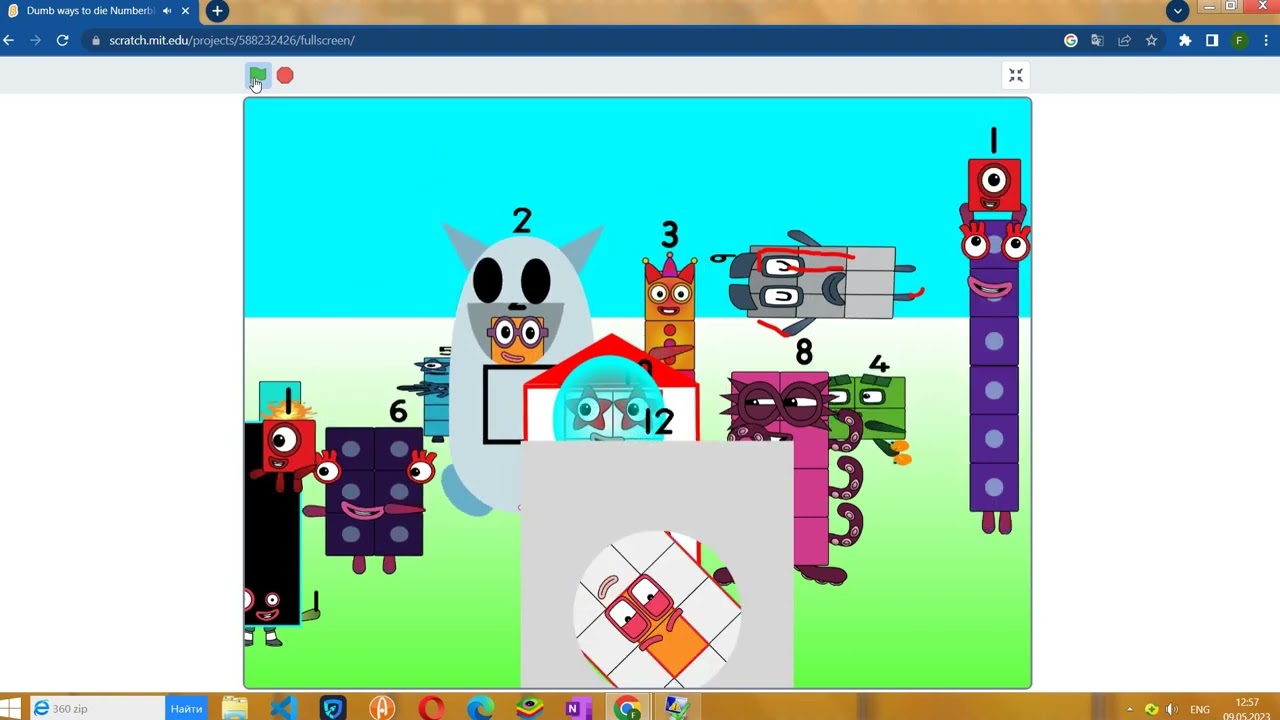1280x720 pixels.
Task: Open the Chrome three-dot menu
Action: pos(1267,40)
